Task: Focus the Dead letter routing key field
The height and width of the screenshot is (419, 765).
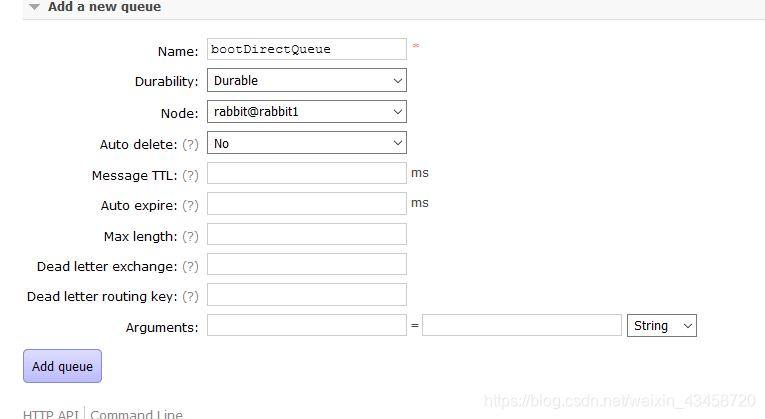Action: [306, 295]
